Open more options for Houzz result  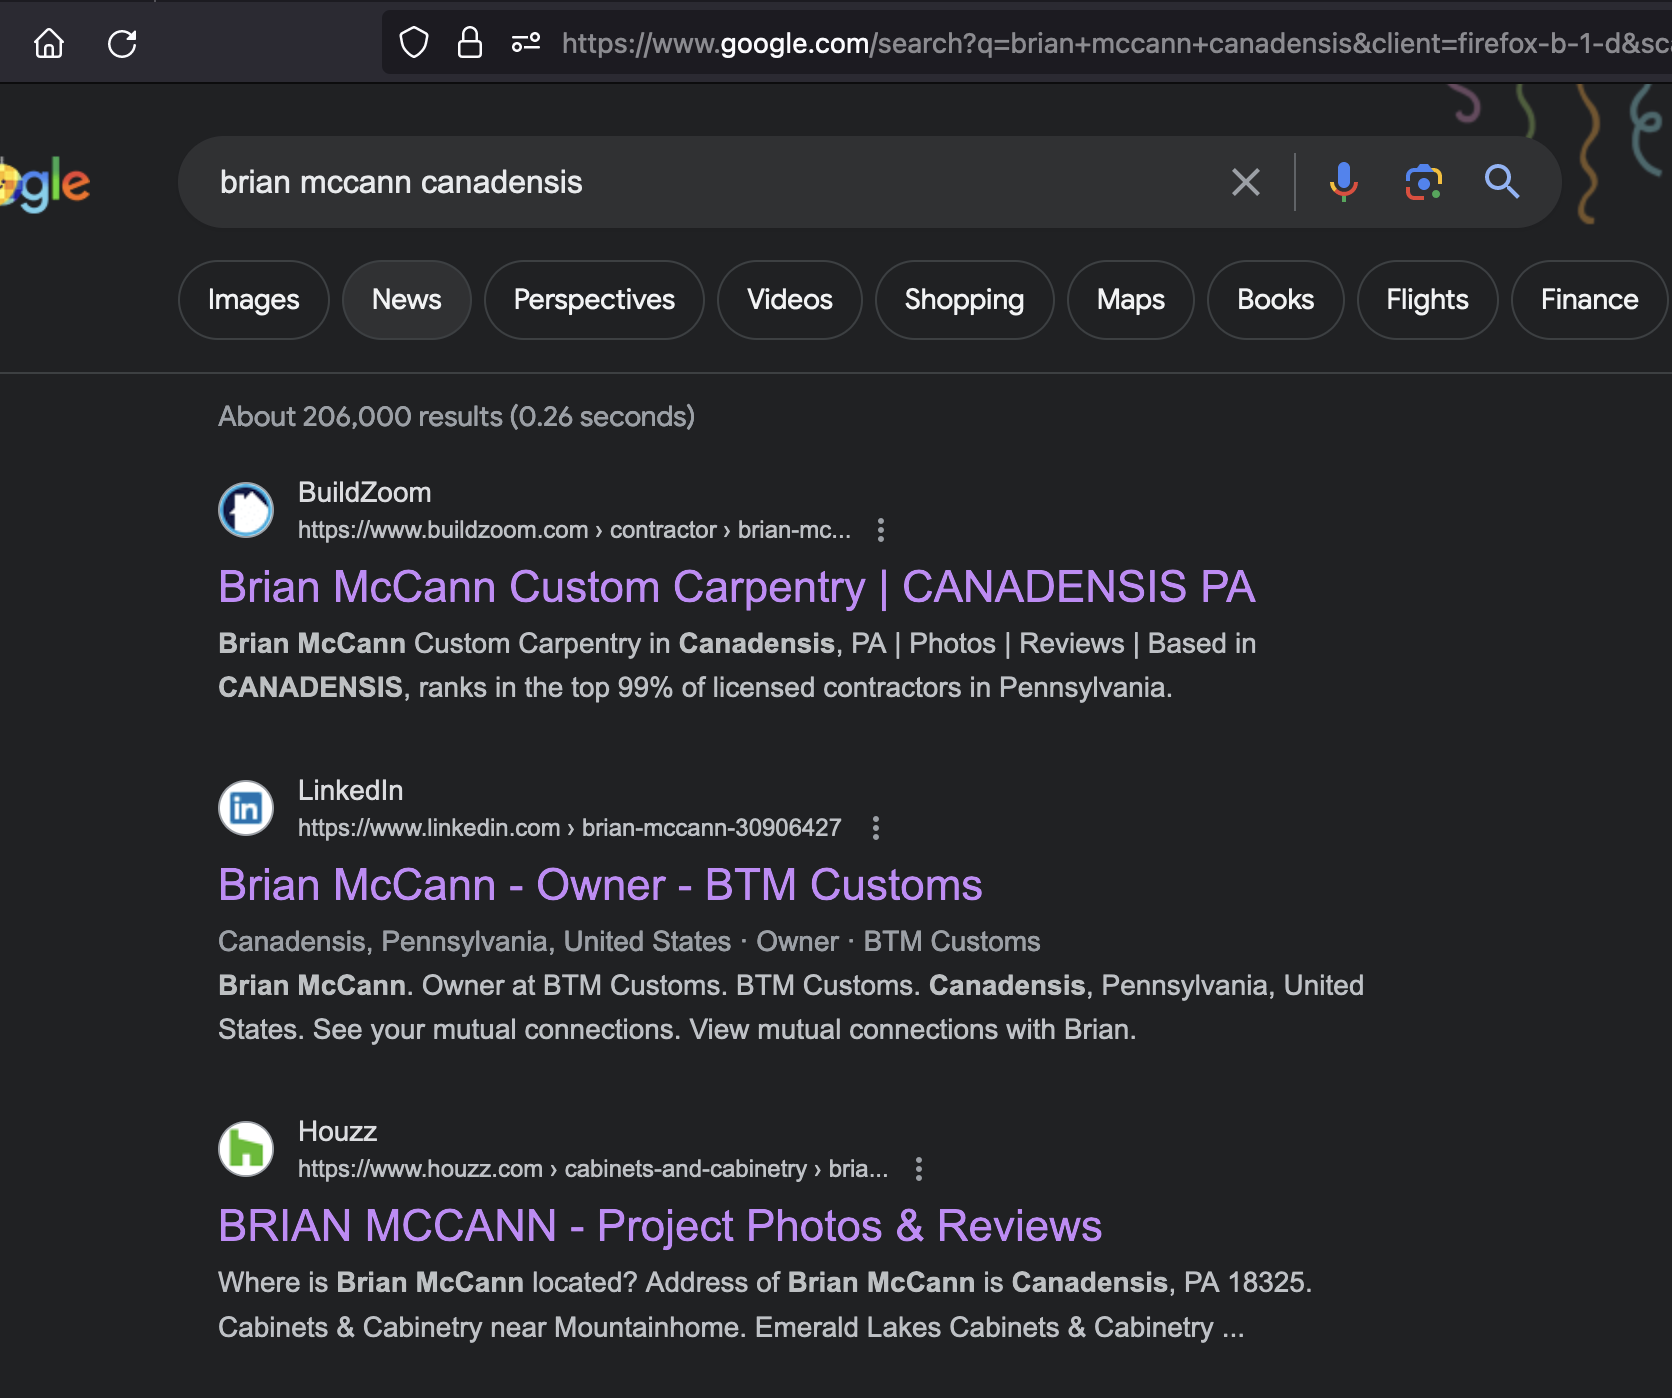[919, 1169]
